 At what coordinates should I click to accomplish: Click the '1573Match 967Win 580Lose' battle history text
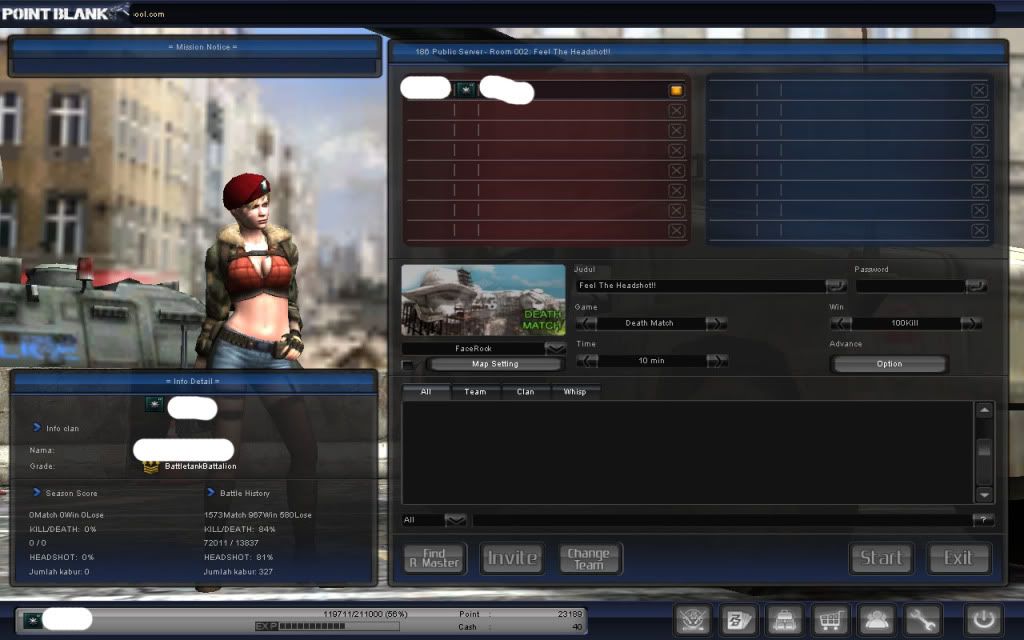[258, 515]
